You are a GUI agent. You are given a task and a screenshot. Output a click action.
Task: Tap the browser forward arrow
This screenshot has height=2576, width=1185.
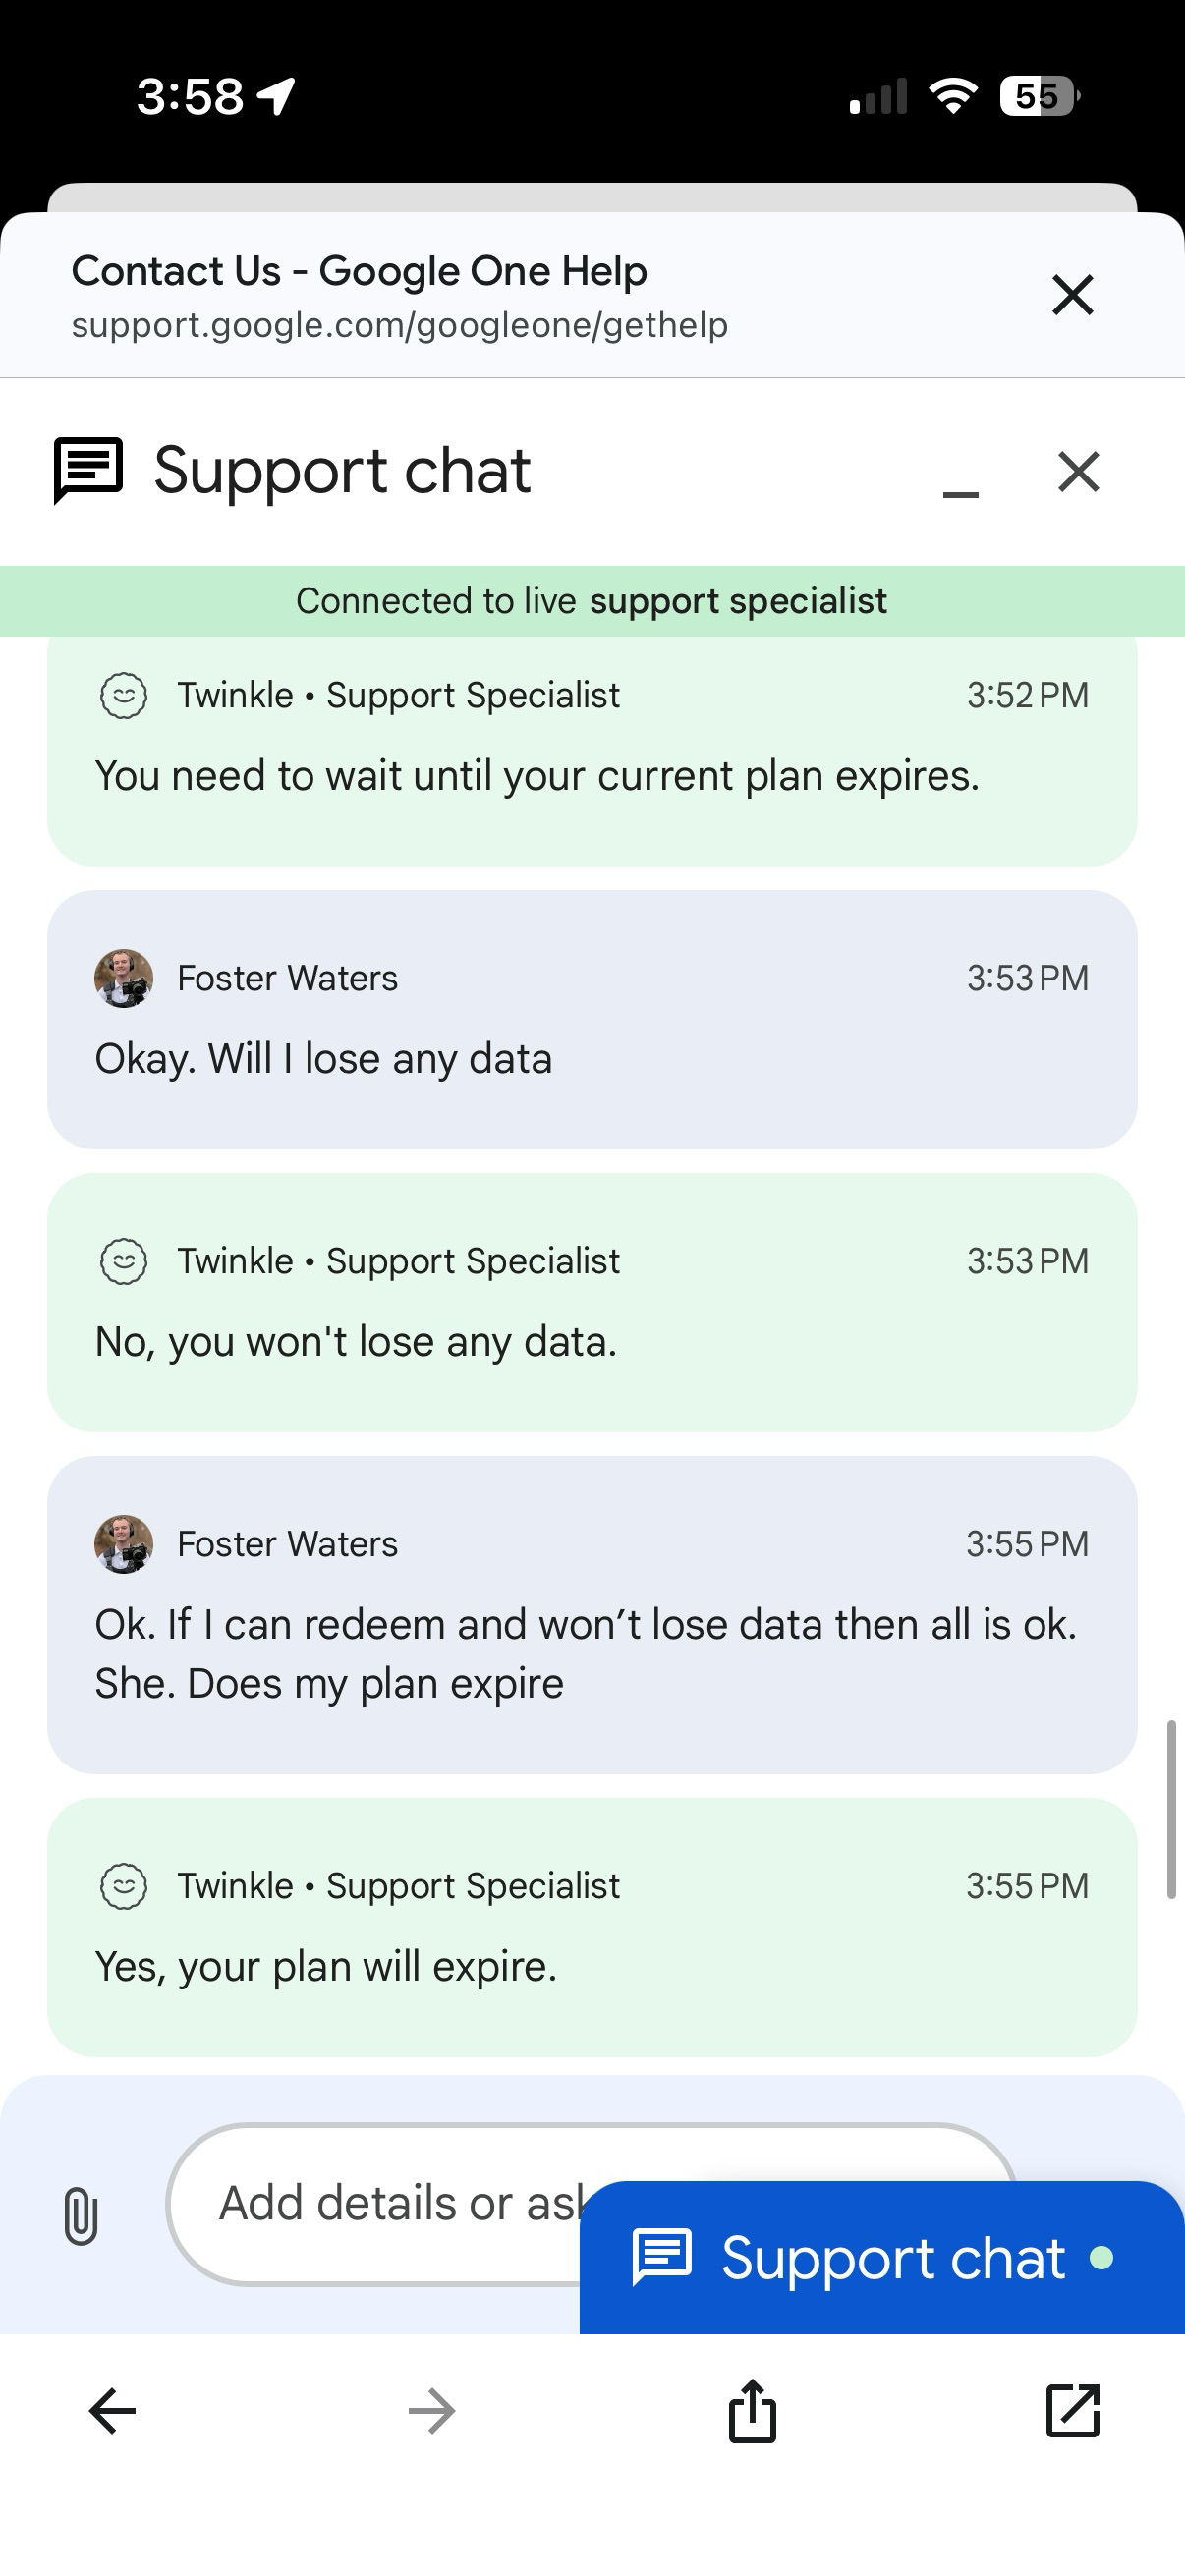(432, 2411)
